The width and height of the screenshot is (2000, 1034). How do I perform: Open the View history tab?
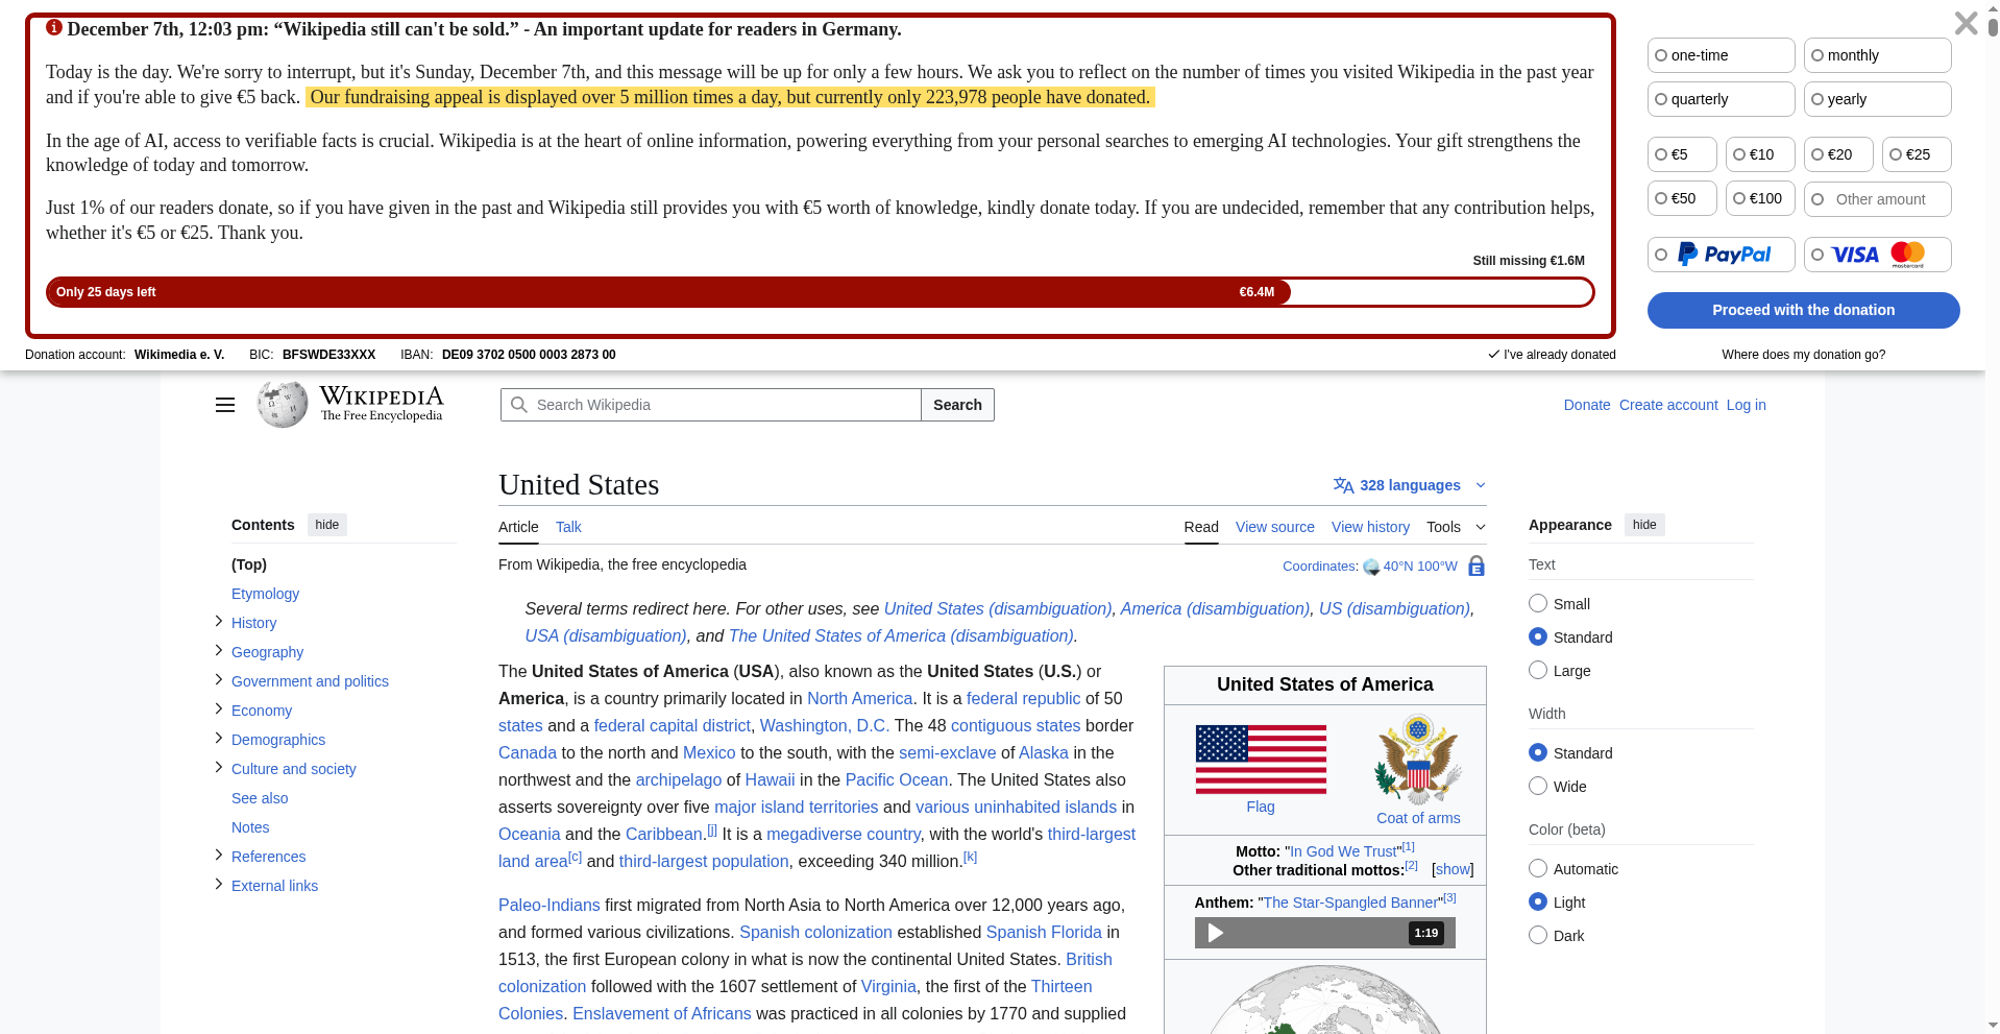(x=1370, y=527)
